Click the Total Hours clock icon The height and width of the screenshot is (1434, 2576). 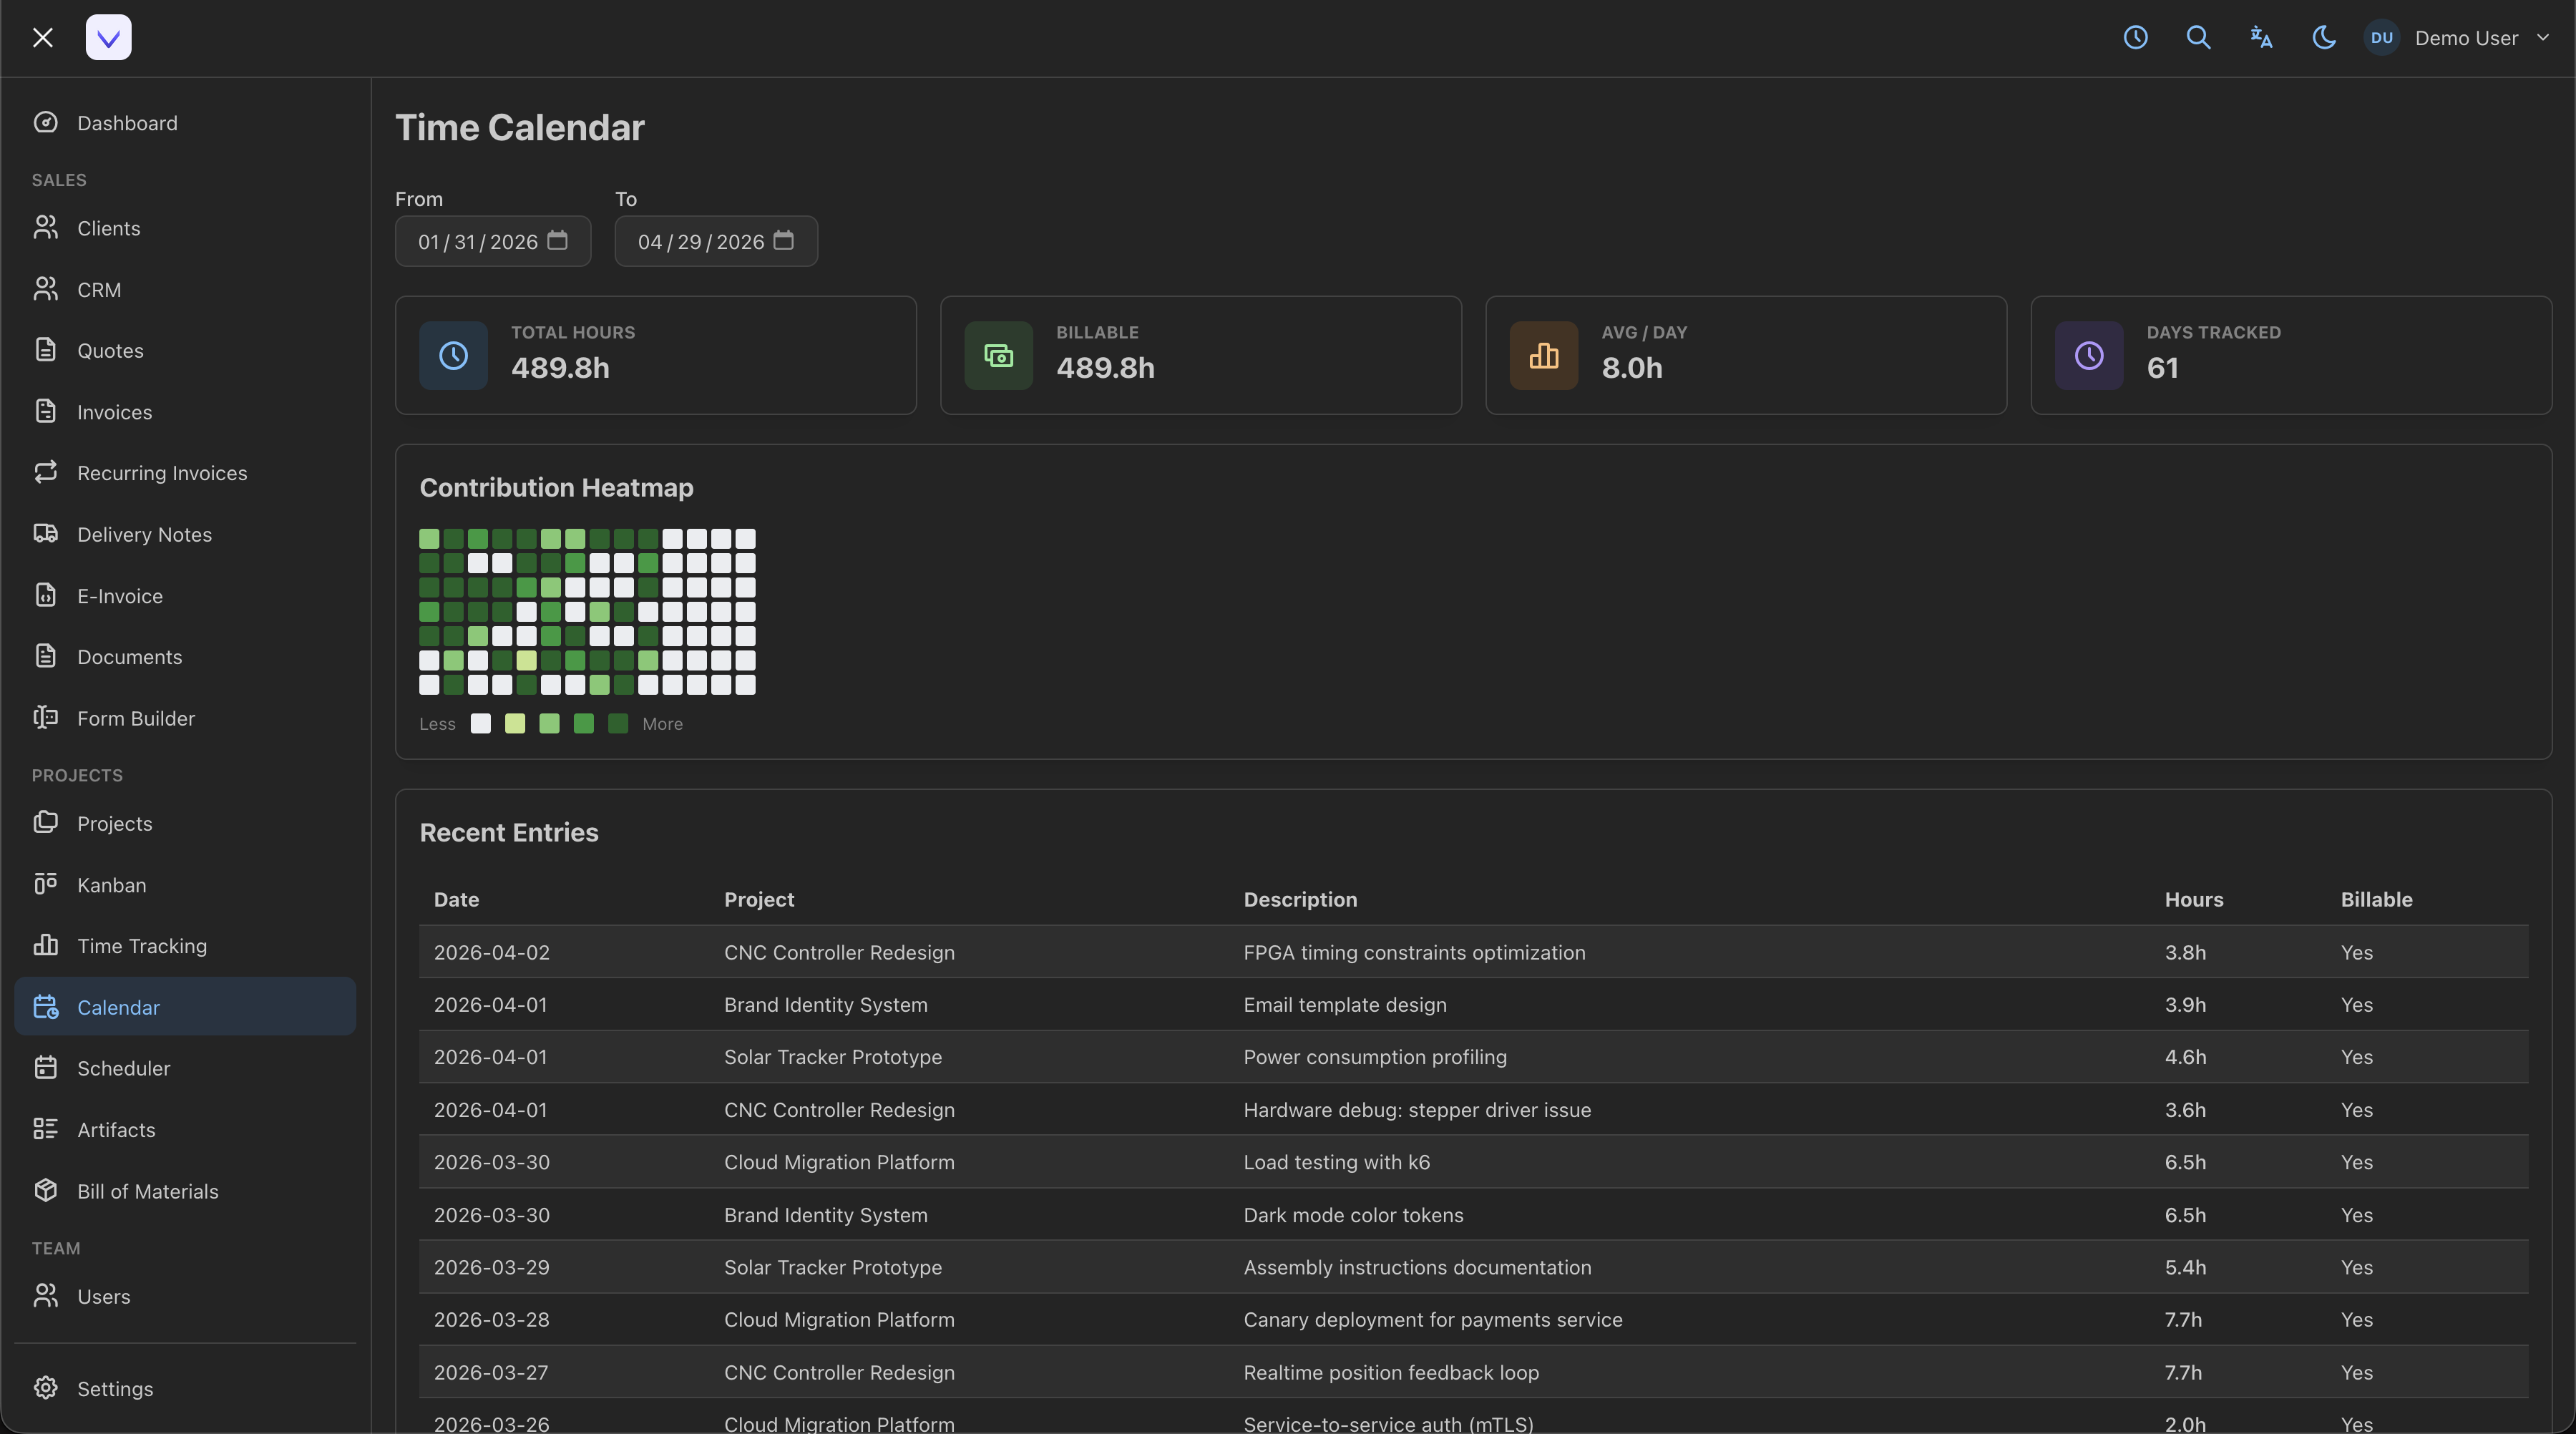pos(453,355)
